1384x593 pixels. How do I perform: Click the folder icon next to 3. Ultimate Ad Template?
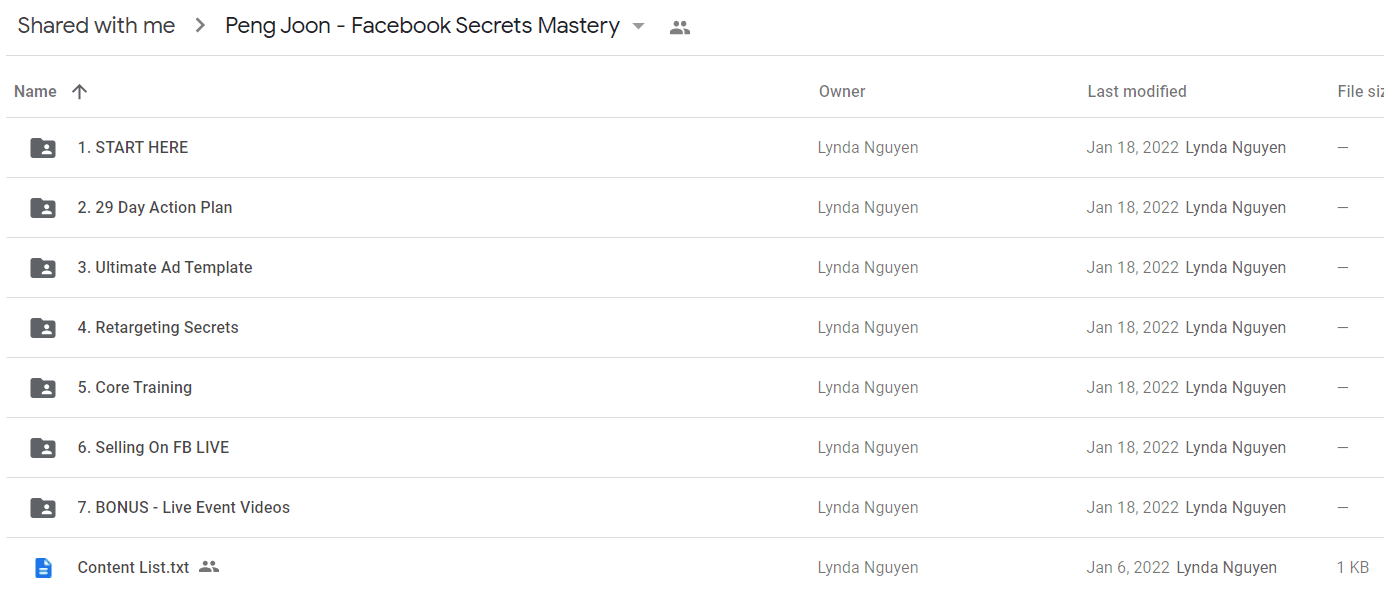[x=43, y=268]
